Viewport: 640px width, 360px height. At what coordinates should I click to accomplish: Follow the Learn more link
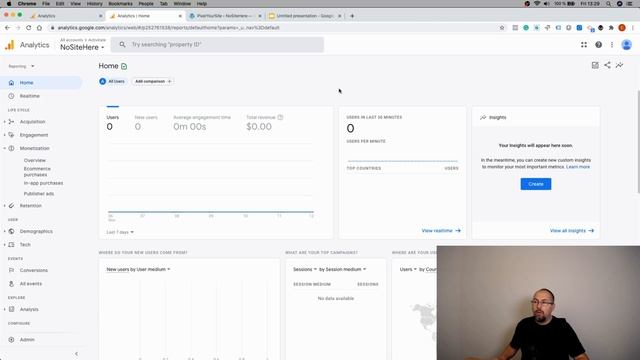click(578, 167)
